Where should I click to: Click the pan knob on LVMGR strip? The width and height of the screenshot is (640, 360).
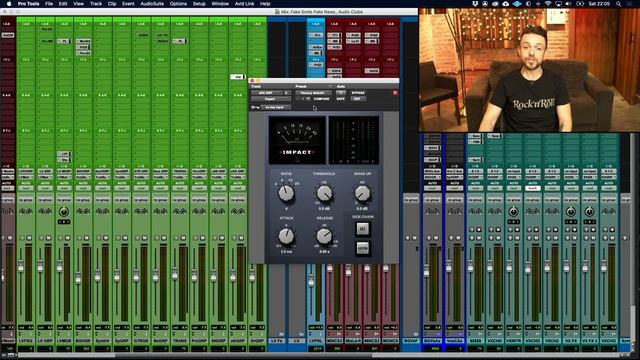64,211
